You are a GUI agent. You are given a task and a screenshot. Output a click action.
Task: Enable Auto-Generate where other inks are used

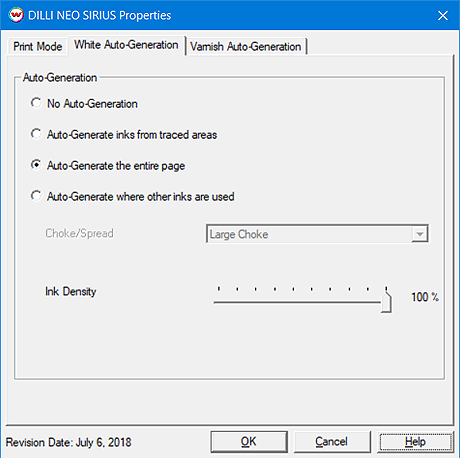36,196
